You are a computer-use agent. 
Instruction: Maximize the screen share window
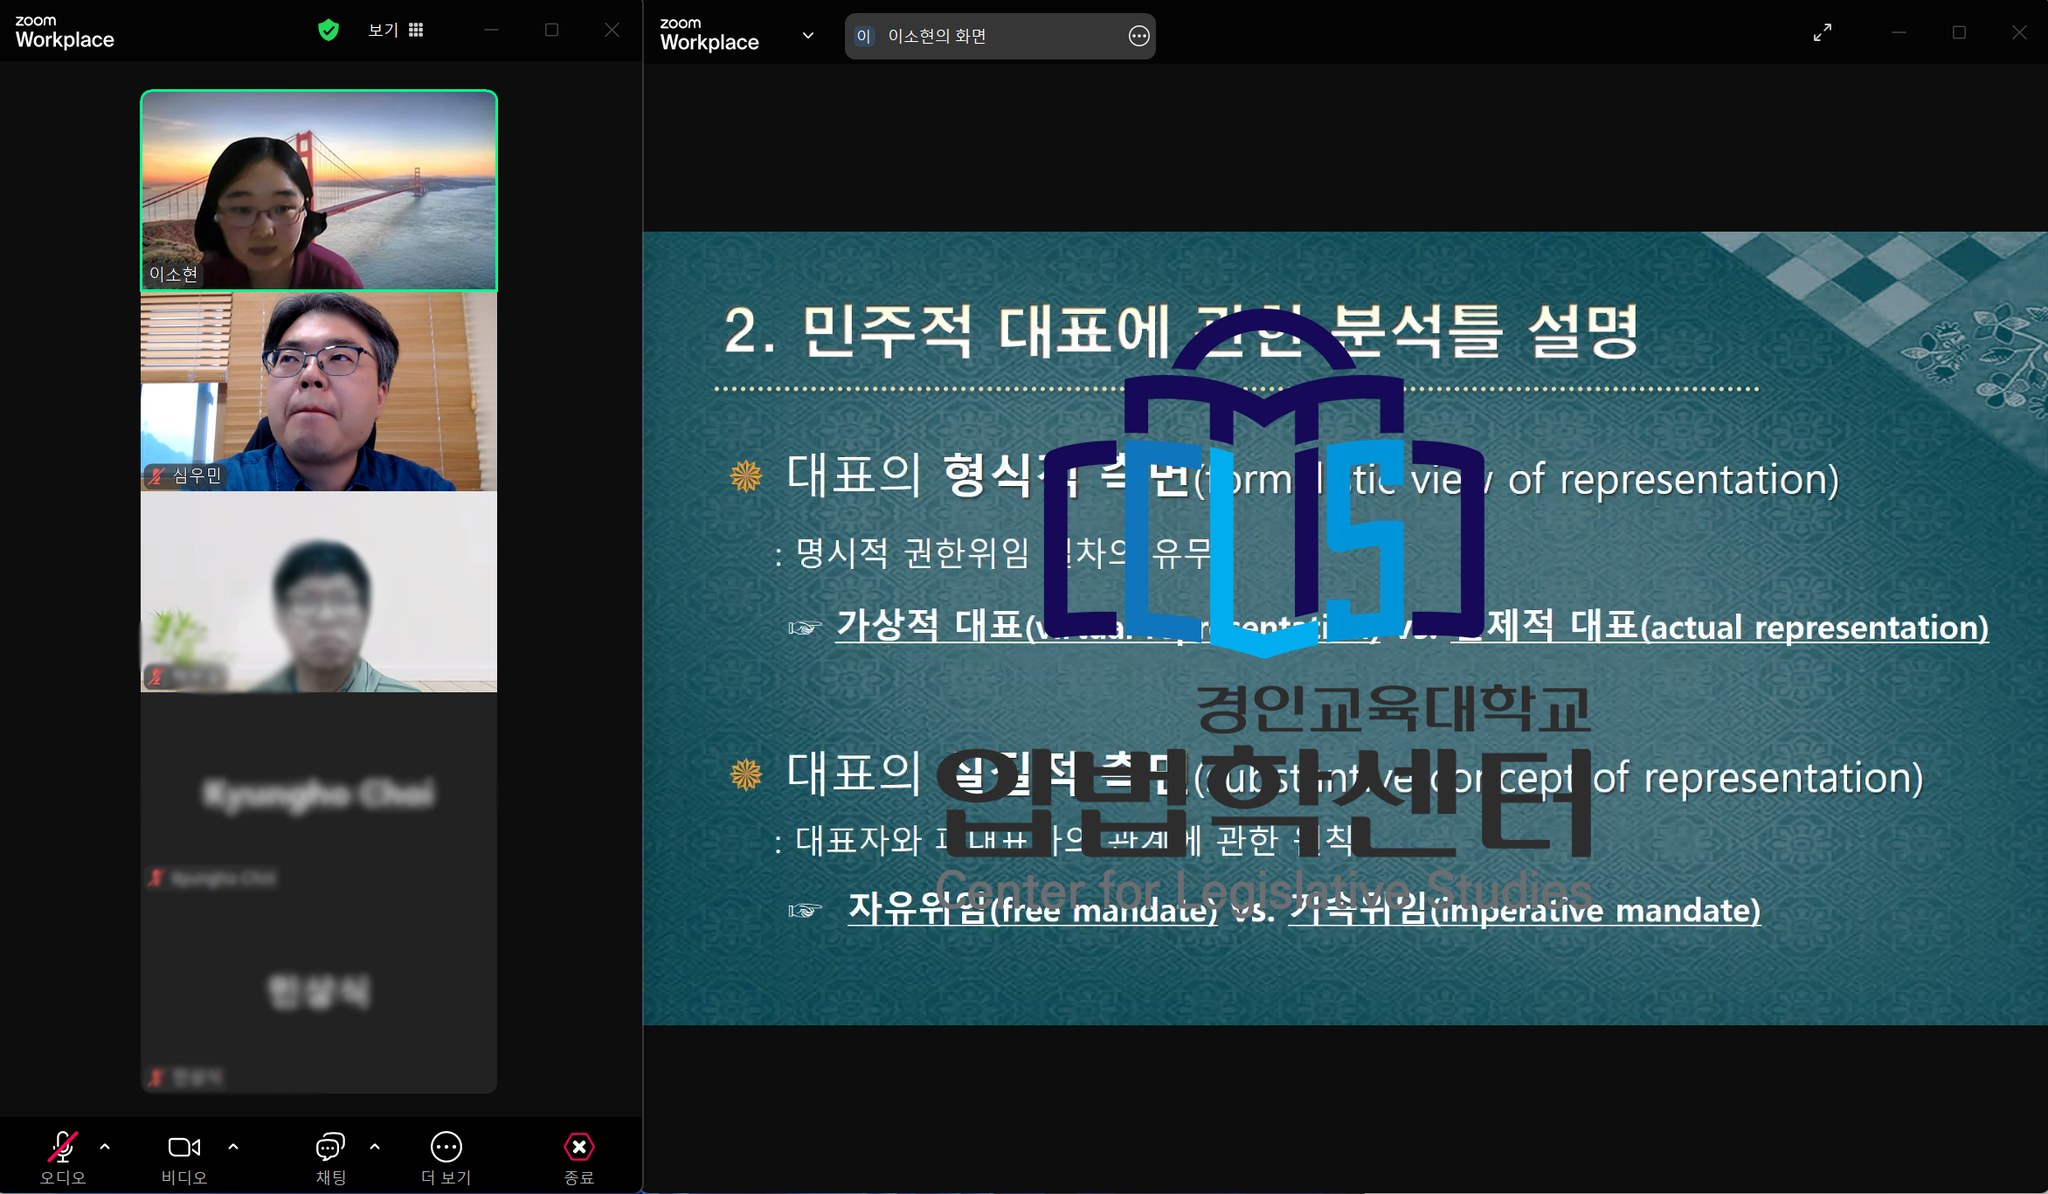(1959, 33)
